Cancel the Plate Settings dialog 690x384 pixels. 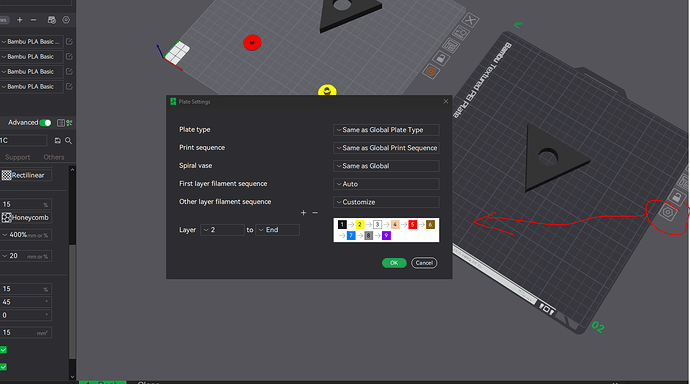click(424, 263)
